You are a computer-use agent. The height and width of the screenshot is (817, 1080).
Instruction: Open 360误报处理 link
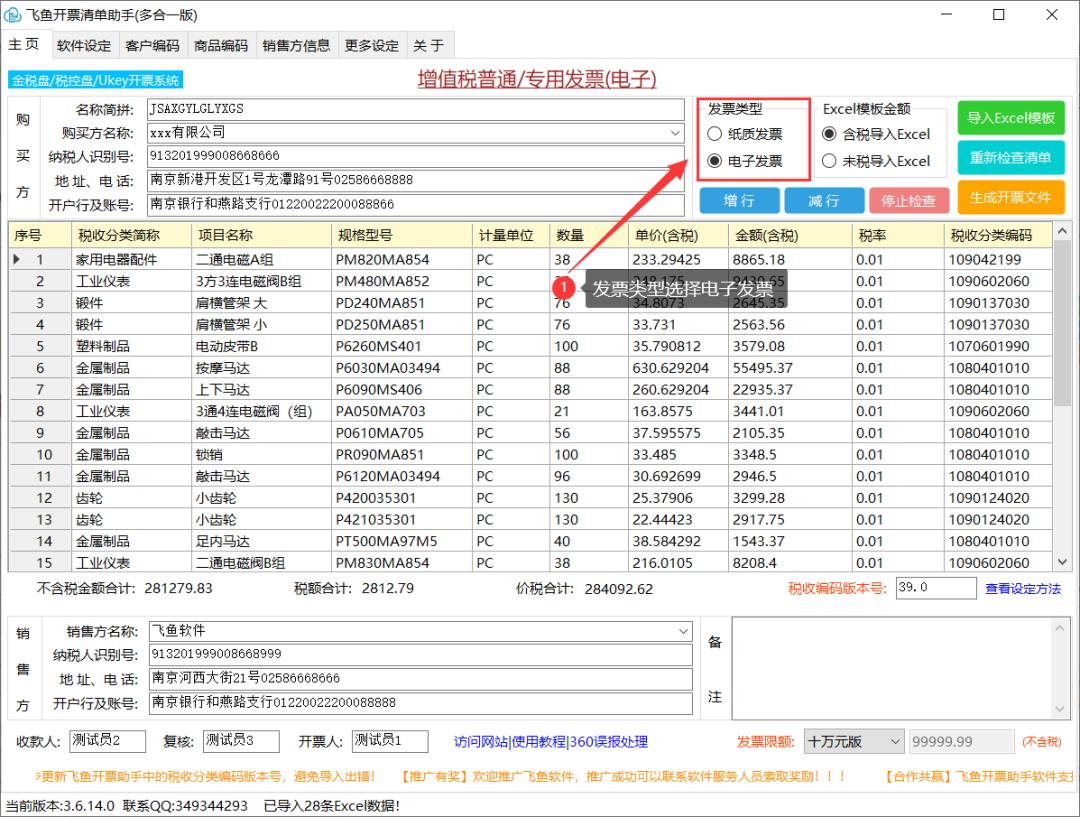click(609, 742)
